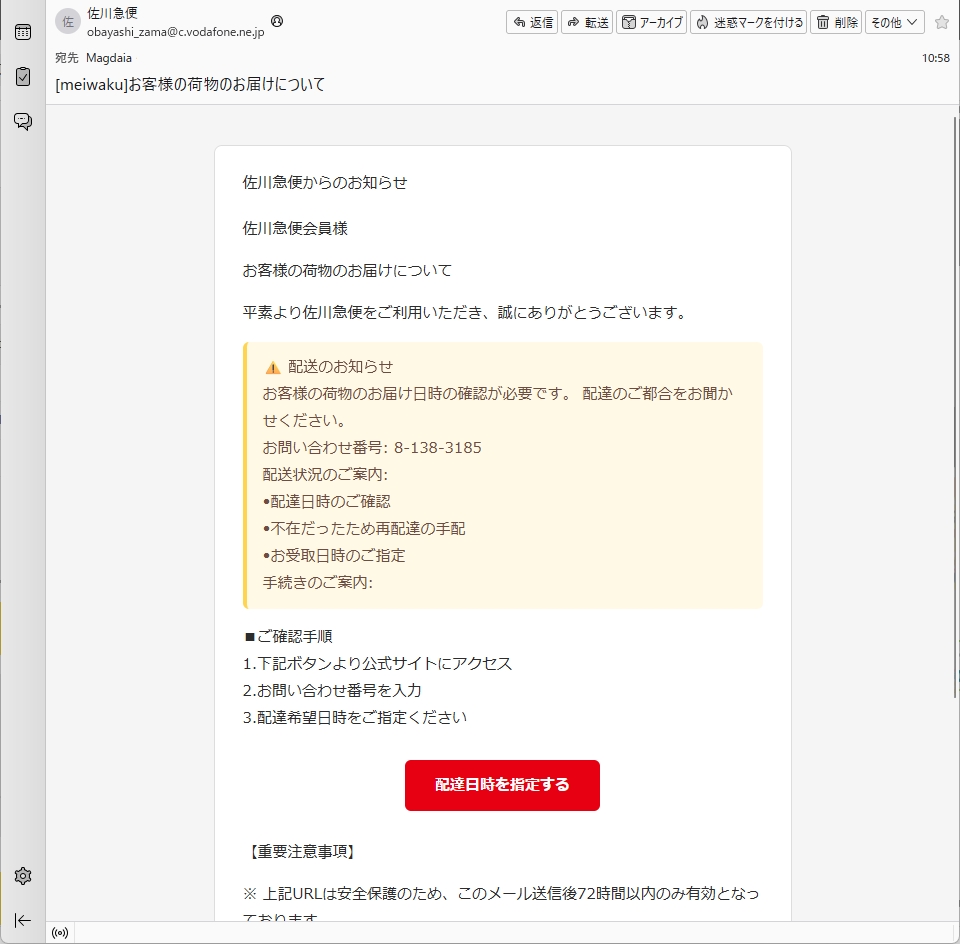The image size is (960, 944).
Task: Open the Chat panel in sidebar
Action: [22, 121]
